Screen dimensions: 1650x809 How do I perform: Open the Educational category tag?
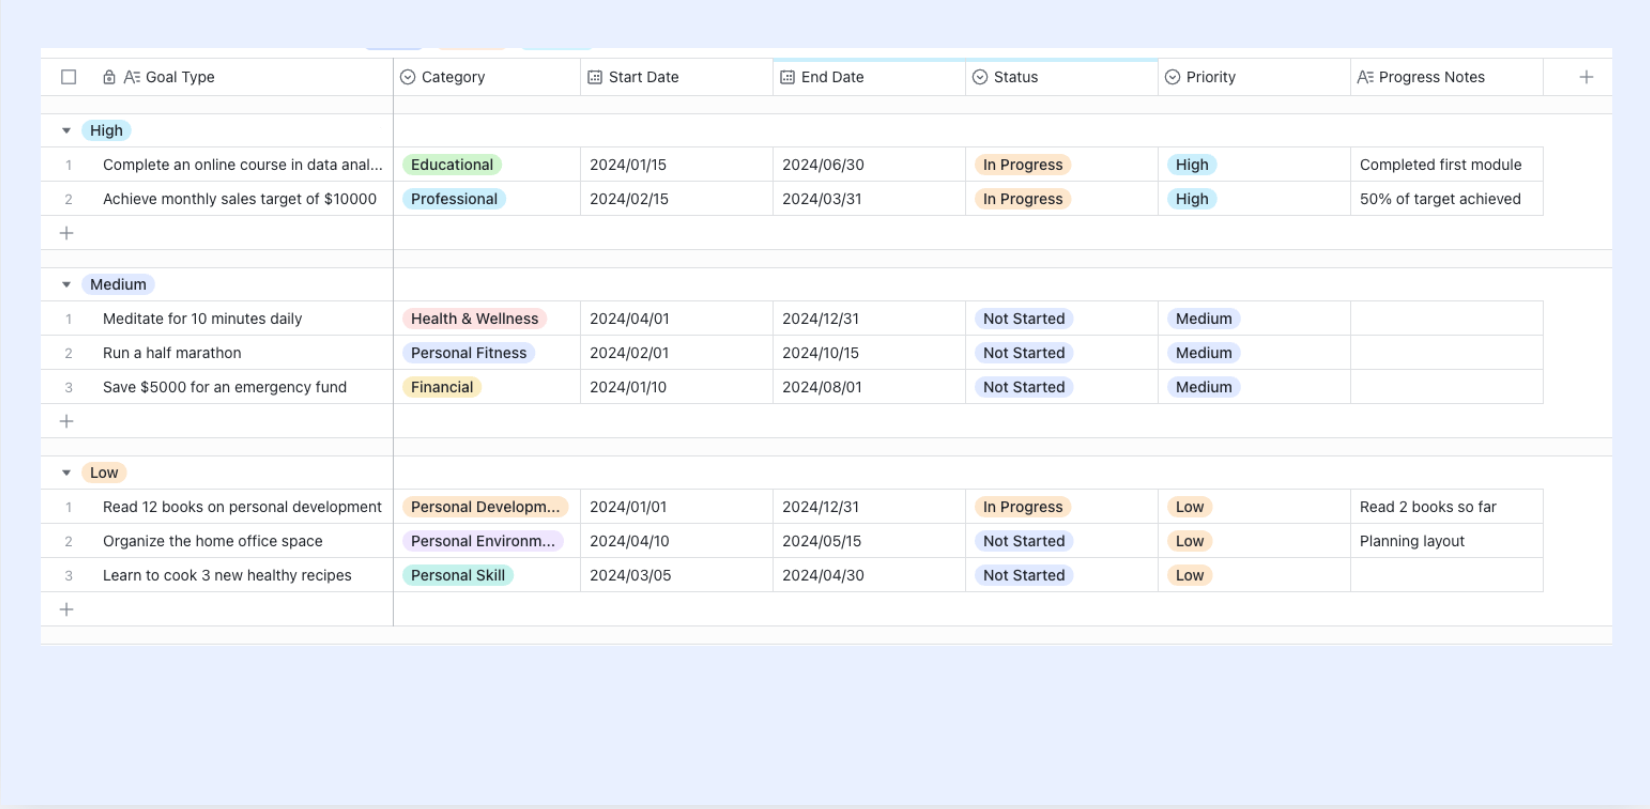coord(452,165)
